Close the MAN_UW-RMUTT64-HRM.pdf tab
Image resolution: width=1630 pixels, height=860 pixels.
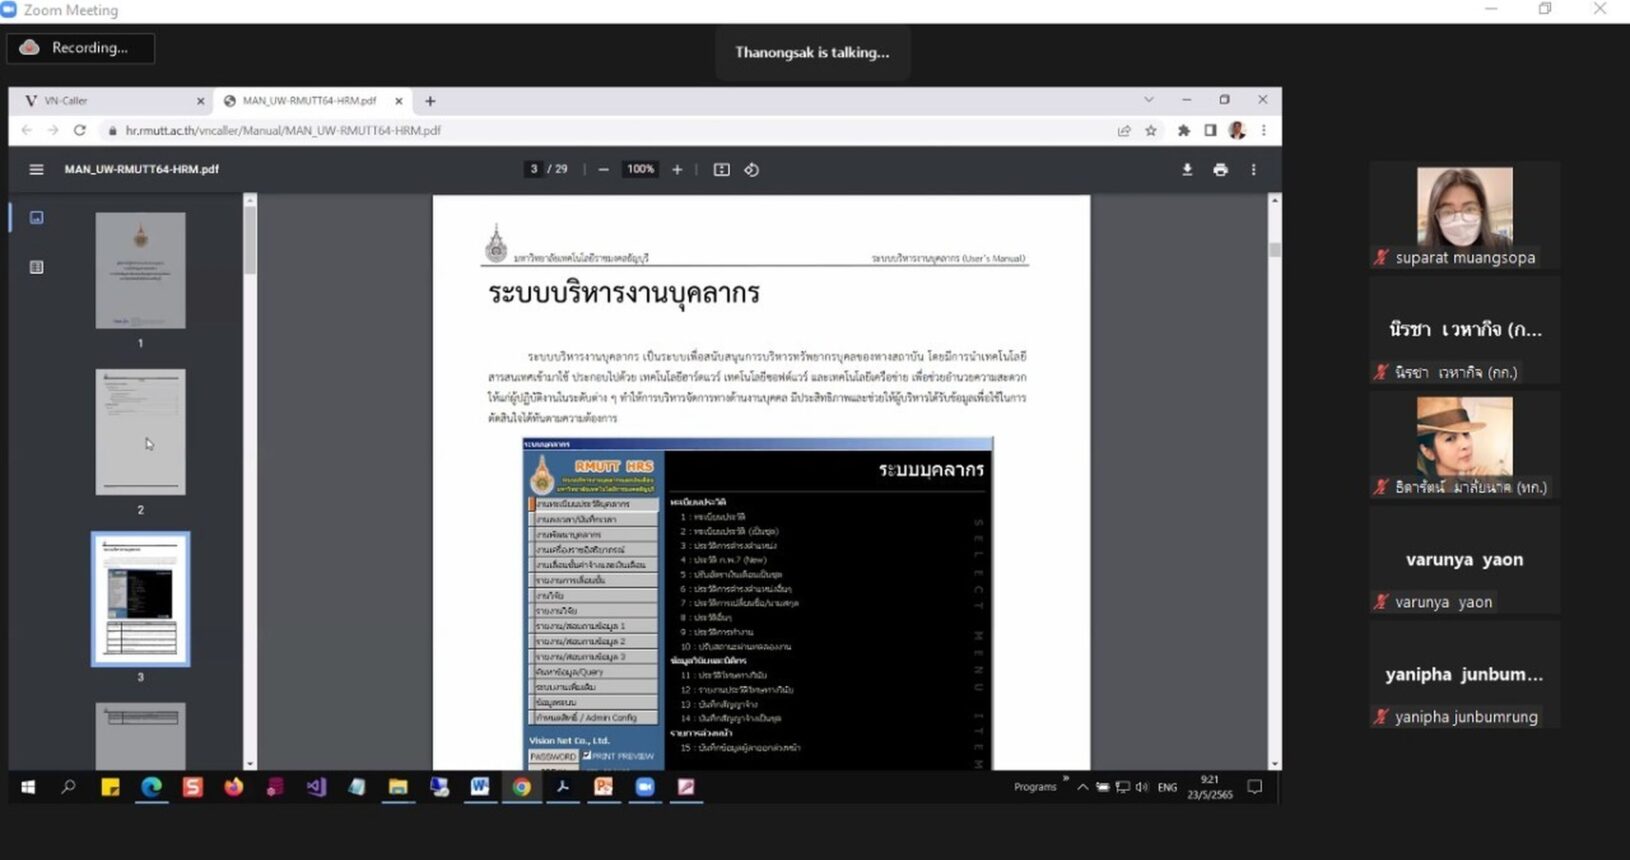coord(398,101)
